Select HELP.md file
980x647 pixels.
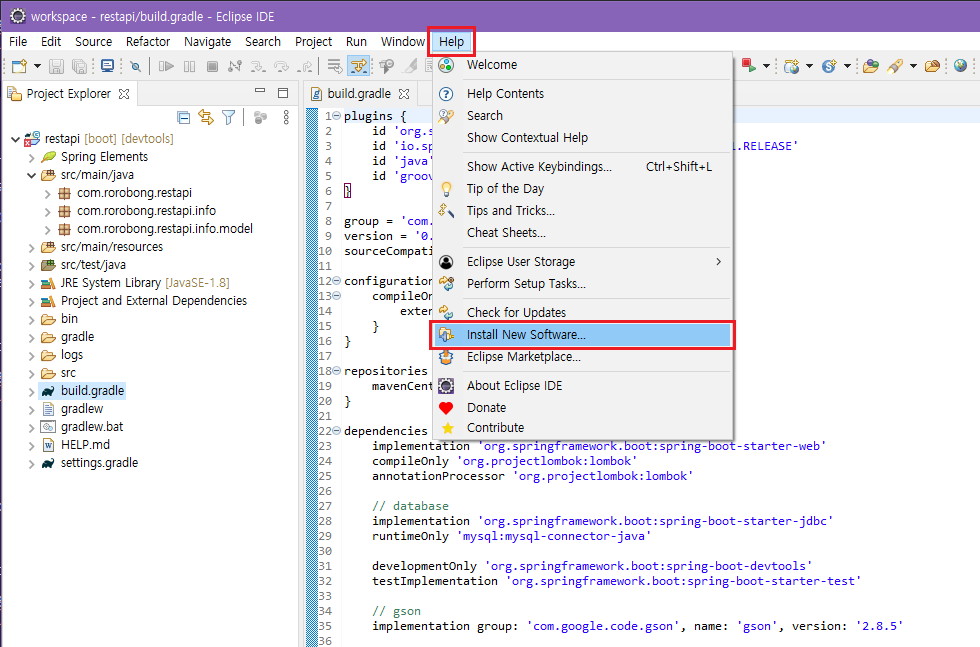pyautogui.click(x=85, y=444)
